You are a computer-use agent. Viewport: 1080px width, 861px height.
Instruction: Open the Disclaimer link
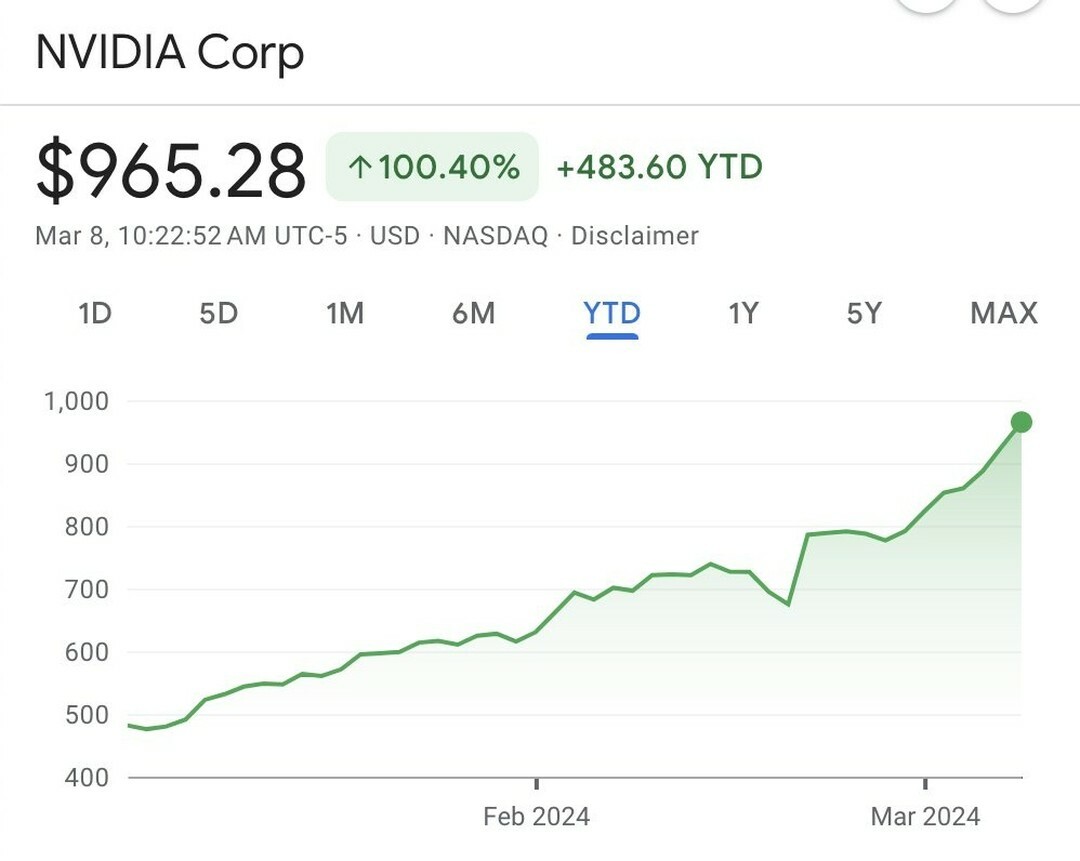(634, 236)
